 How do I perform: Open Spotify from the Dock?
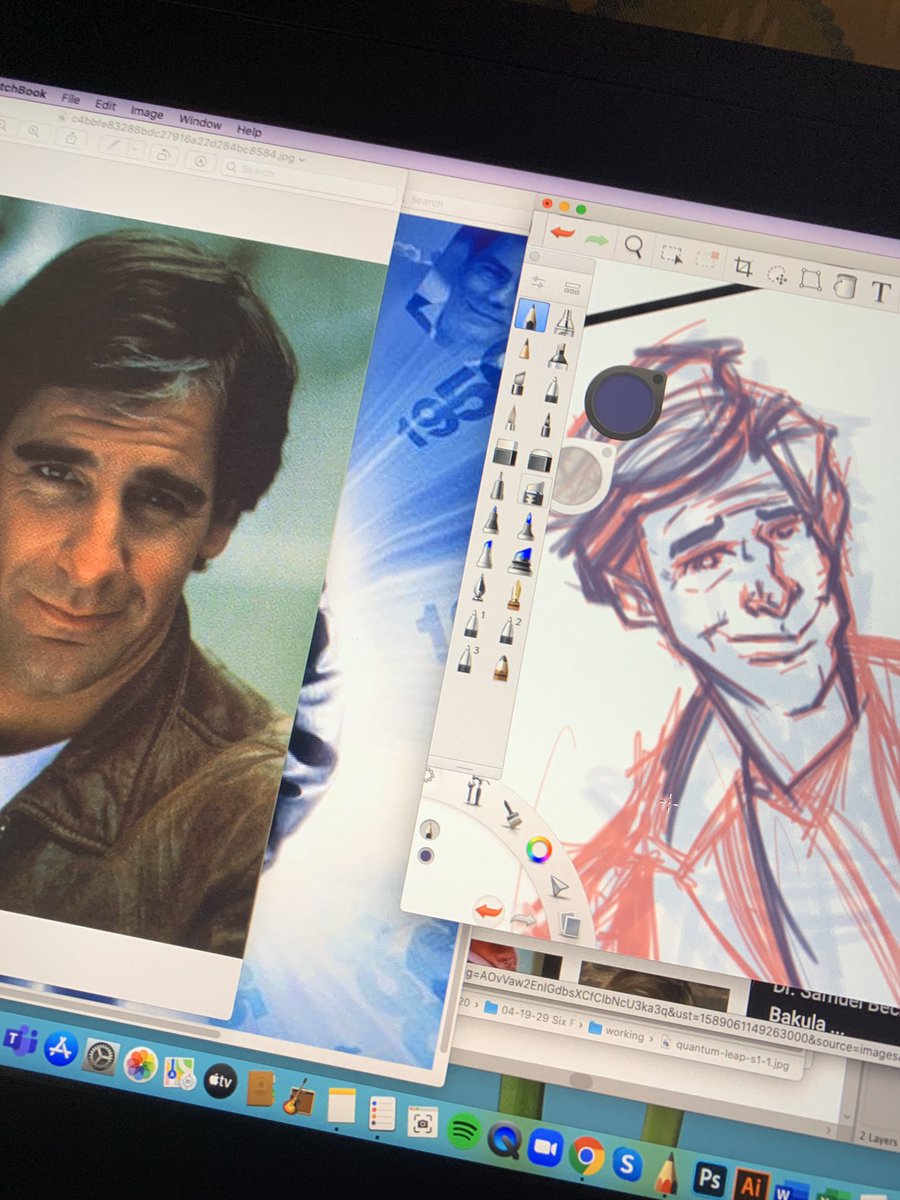point(462,1129)
